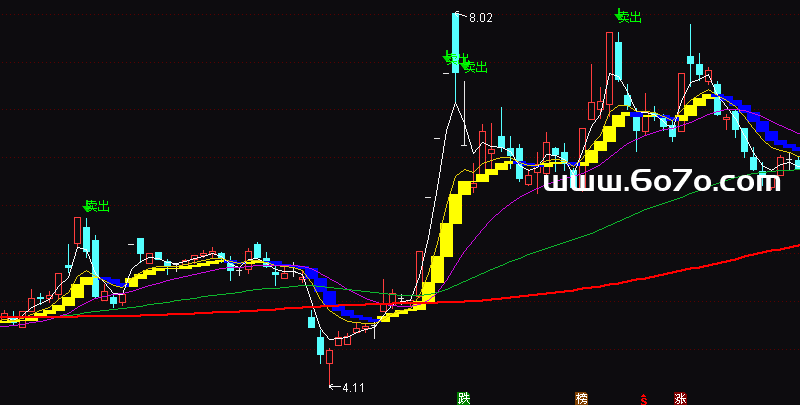The image size is (800, 405).
Task: Open the brown 榜 info marker
Action: click(581, 398)
